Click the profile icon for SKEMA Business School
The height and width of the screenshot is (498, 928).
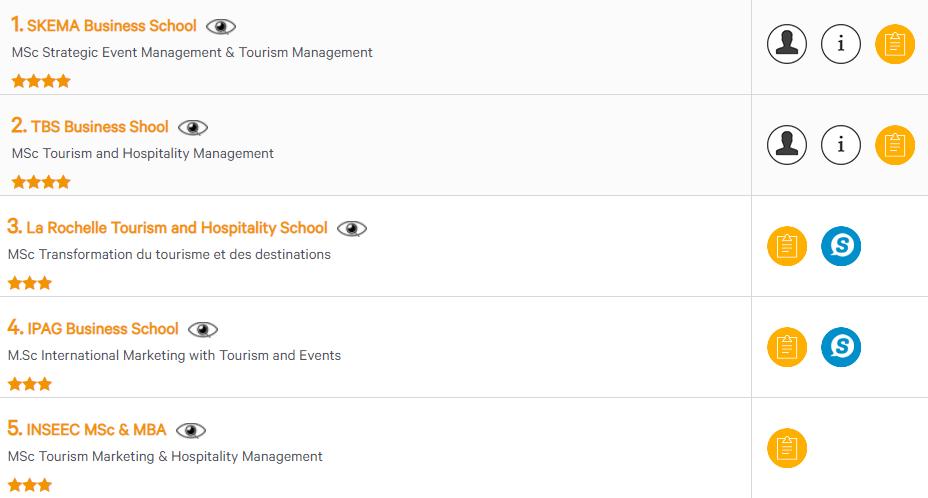[787, 44]
